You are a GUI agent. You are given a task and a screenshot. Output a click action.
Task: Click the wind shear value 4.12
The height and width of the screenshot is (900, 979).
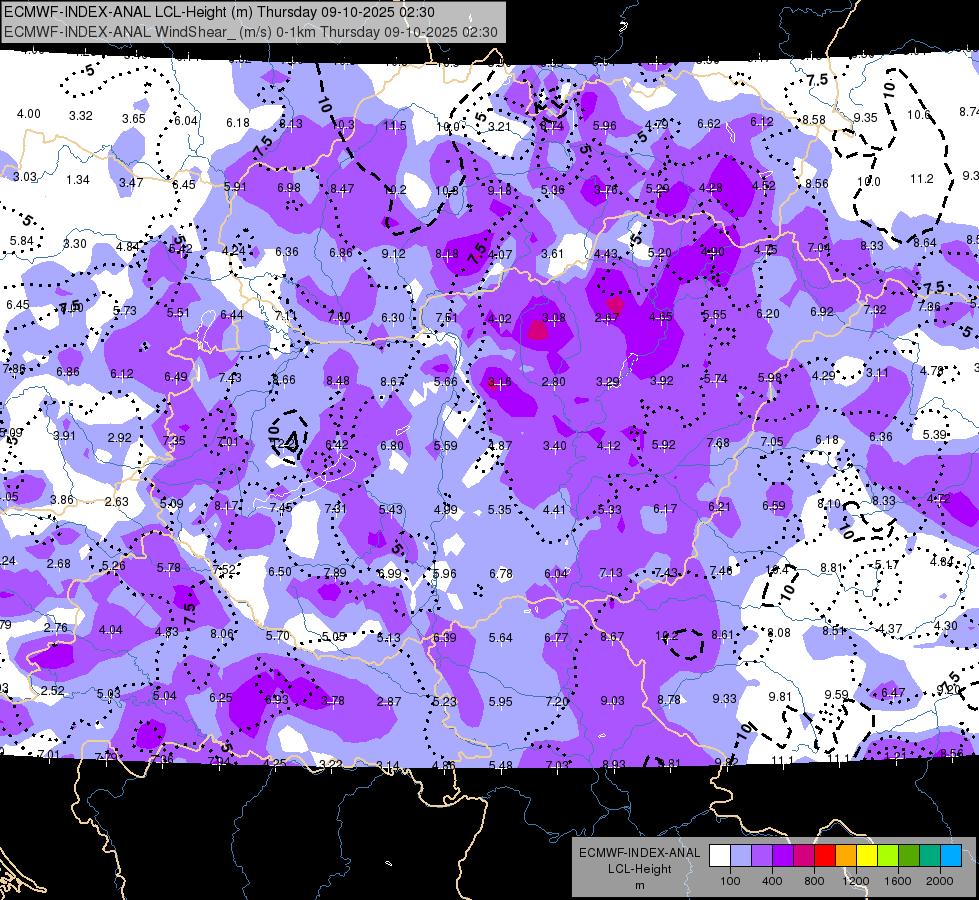click(608, 445)
